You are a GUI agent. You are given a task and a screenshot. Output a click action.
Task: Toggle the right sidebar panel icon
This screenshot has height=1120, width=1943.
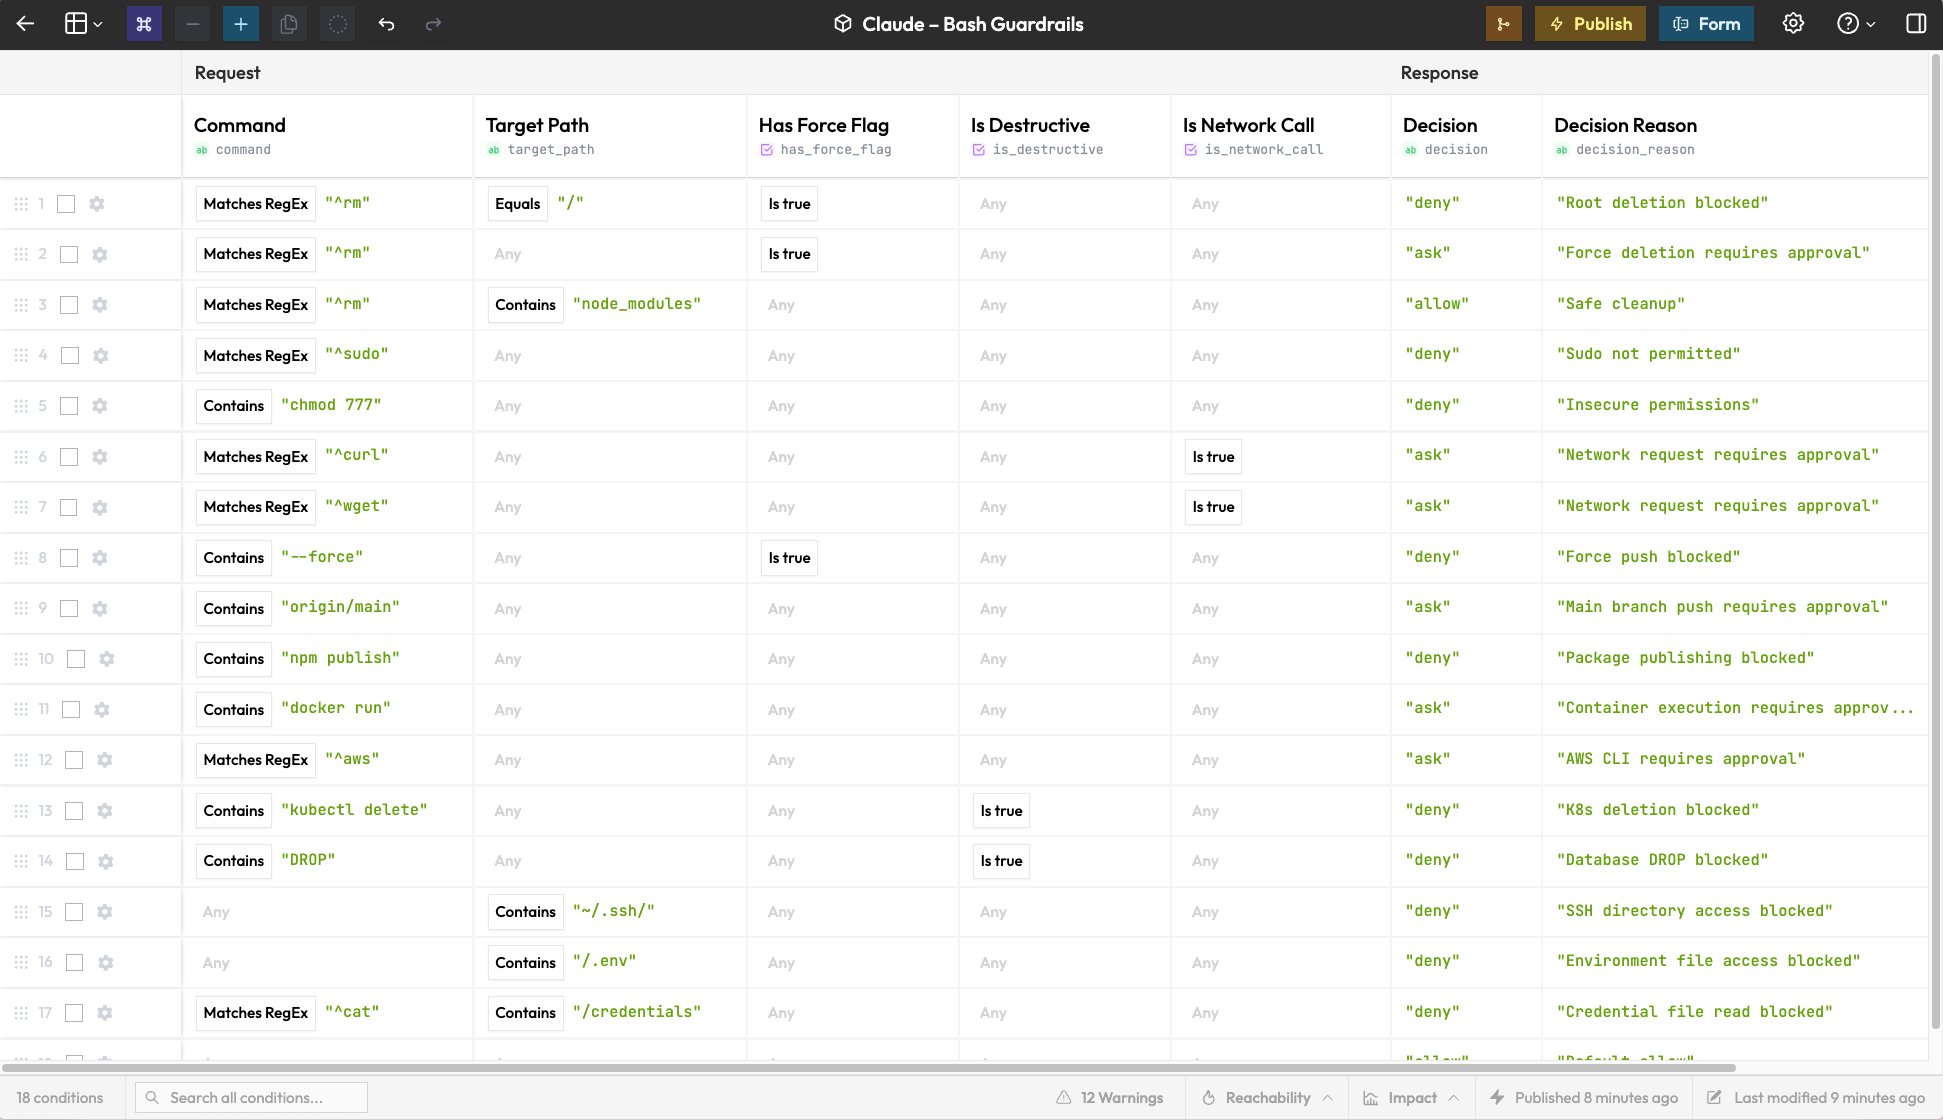point(1916,23)
